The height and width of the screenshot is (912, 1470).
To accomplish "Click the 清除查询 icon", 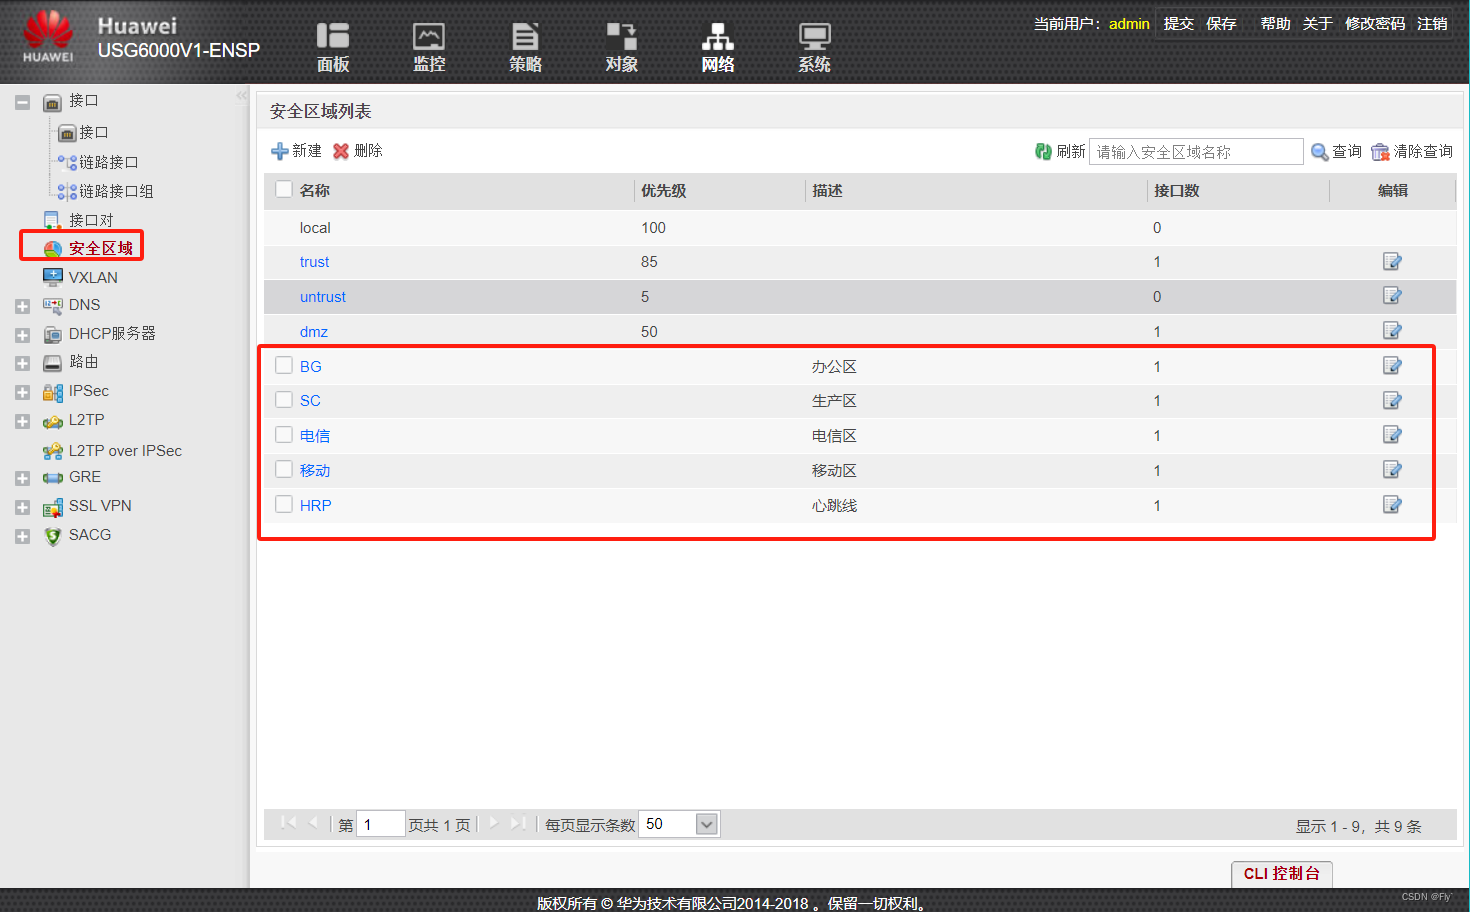I will click(1380, 152).
